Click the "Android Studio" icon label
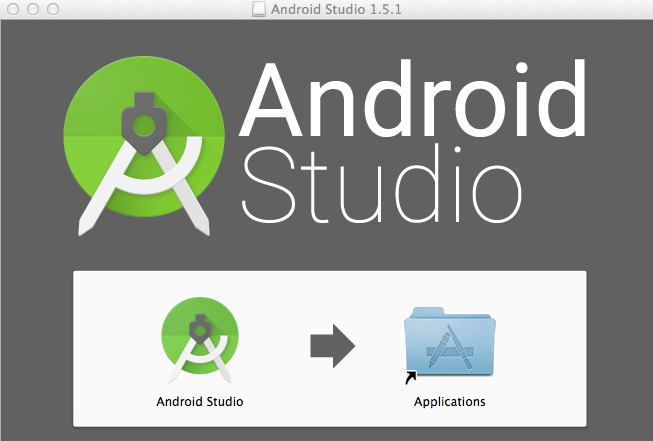This screenshot has width=653, height=441. click(200, 402)
